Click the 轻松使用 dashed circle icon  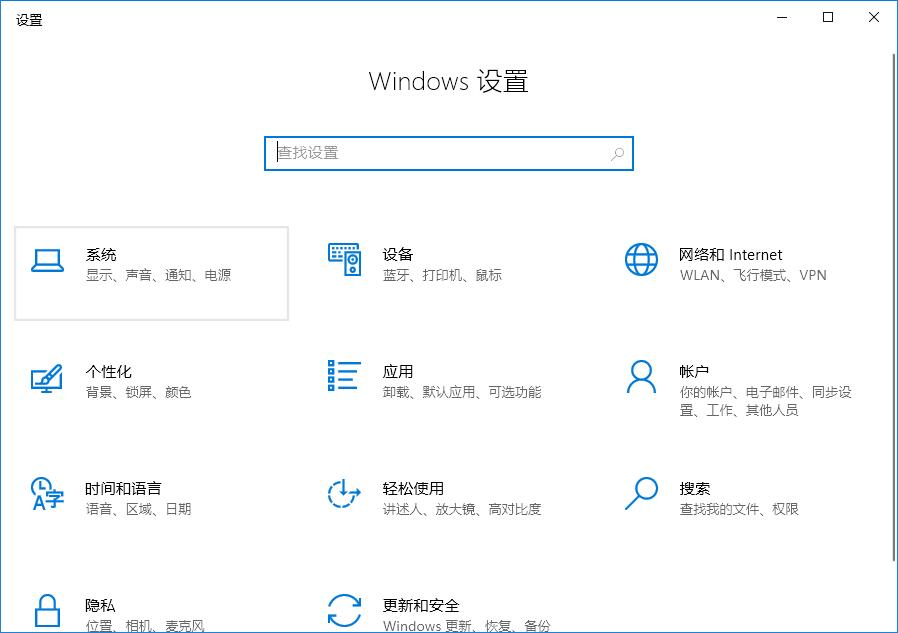click(344, 493)
